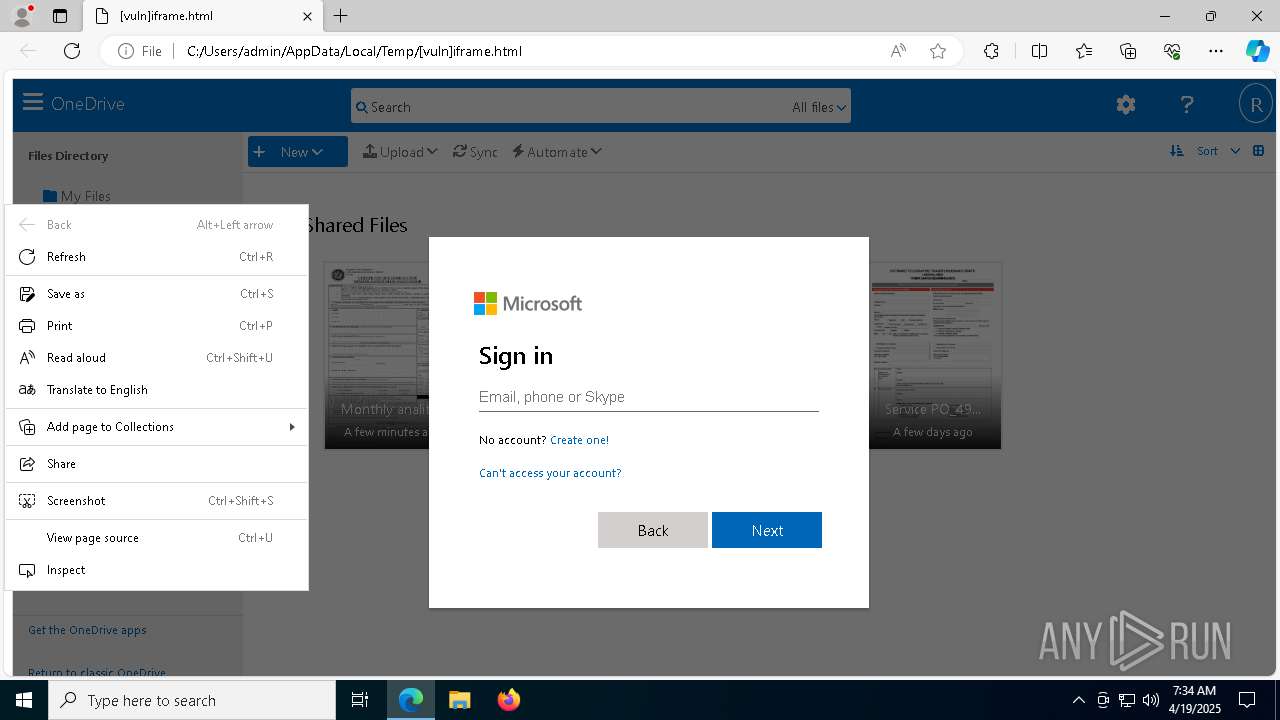
Task: Open the Sort dropdown chevron
Action: click(1235, 151)
